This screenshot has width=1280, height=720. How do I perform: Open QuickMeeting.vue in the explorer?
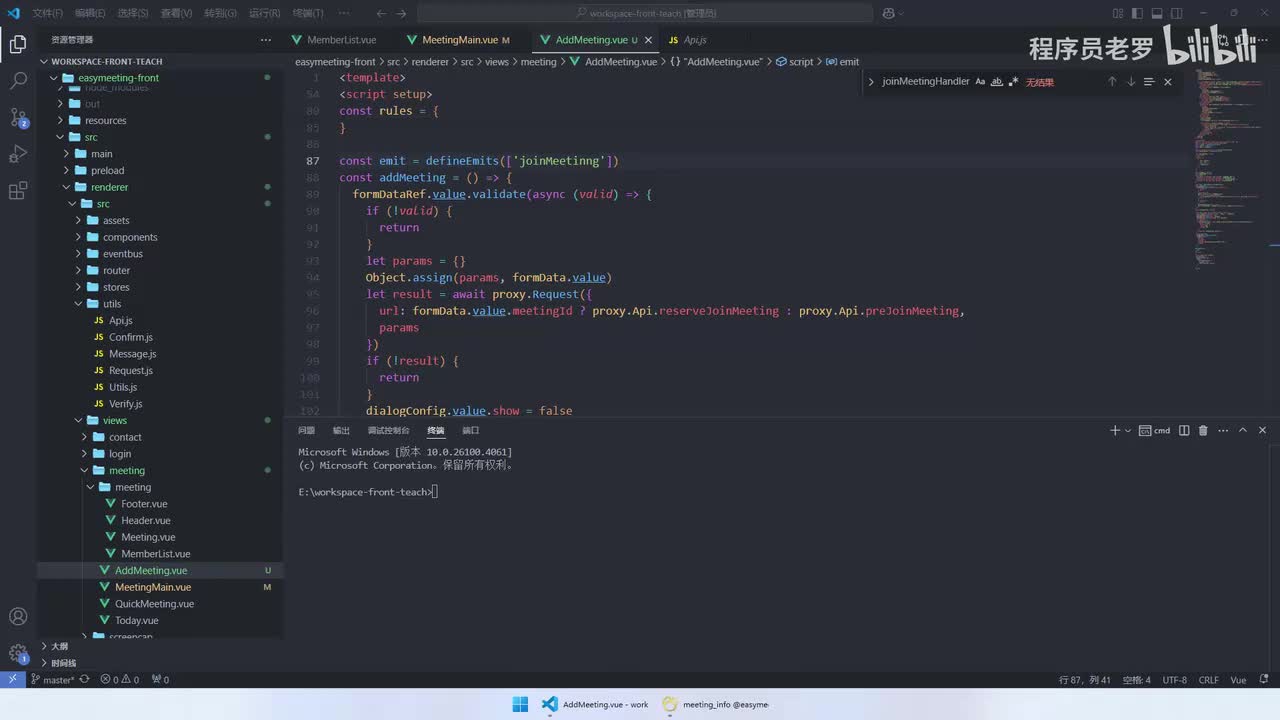[x=154, y=604]
